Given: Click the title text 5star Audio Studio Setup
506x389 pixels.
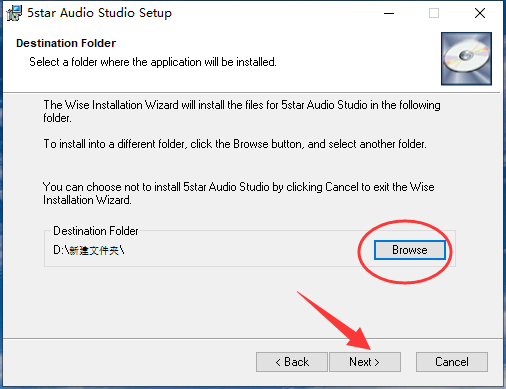Looking at the screenshot, I should pos(99,13).
